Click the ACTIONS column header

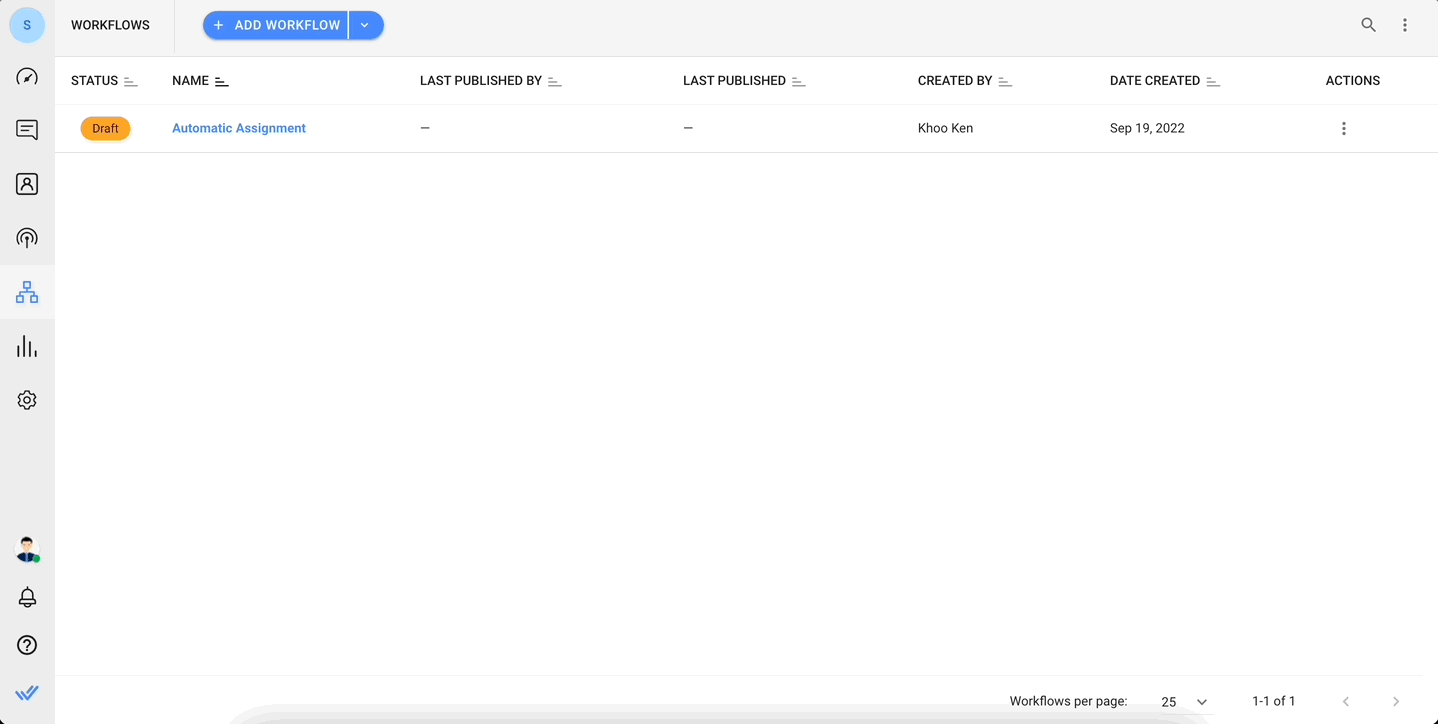coord(1353,81)
